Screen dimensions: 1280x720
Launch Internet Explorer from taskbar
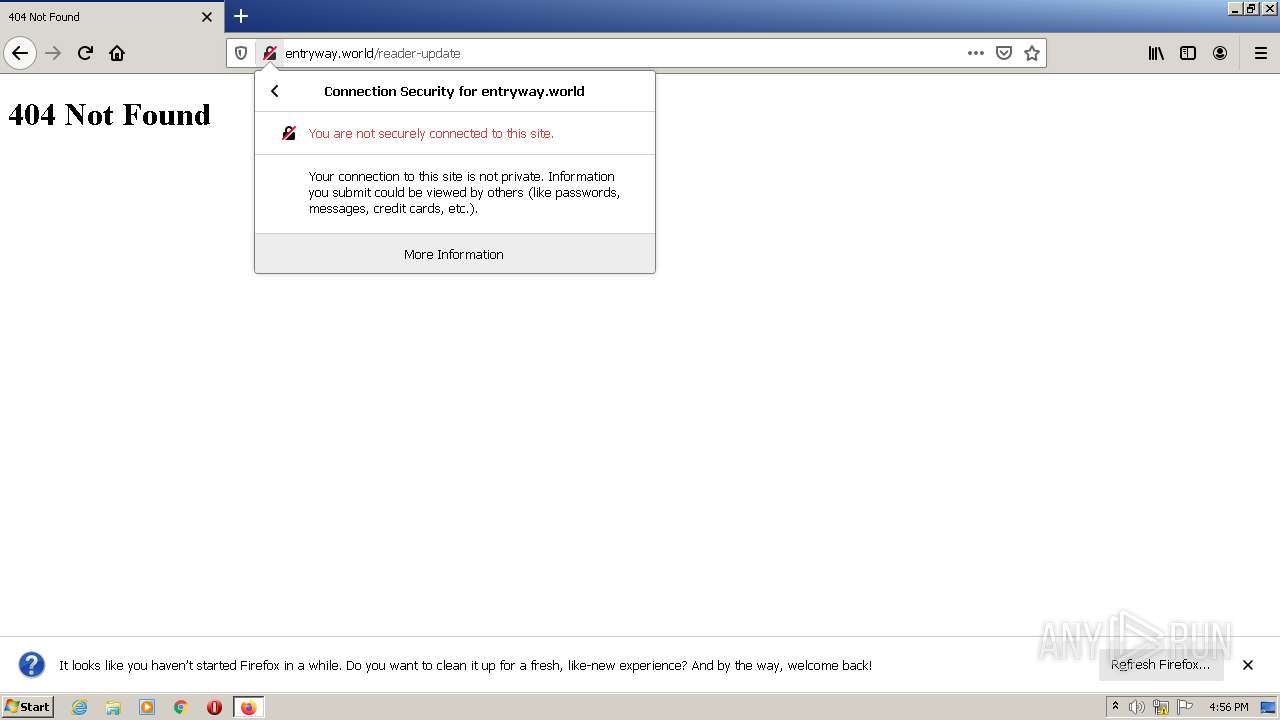point(80,707)
